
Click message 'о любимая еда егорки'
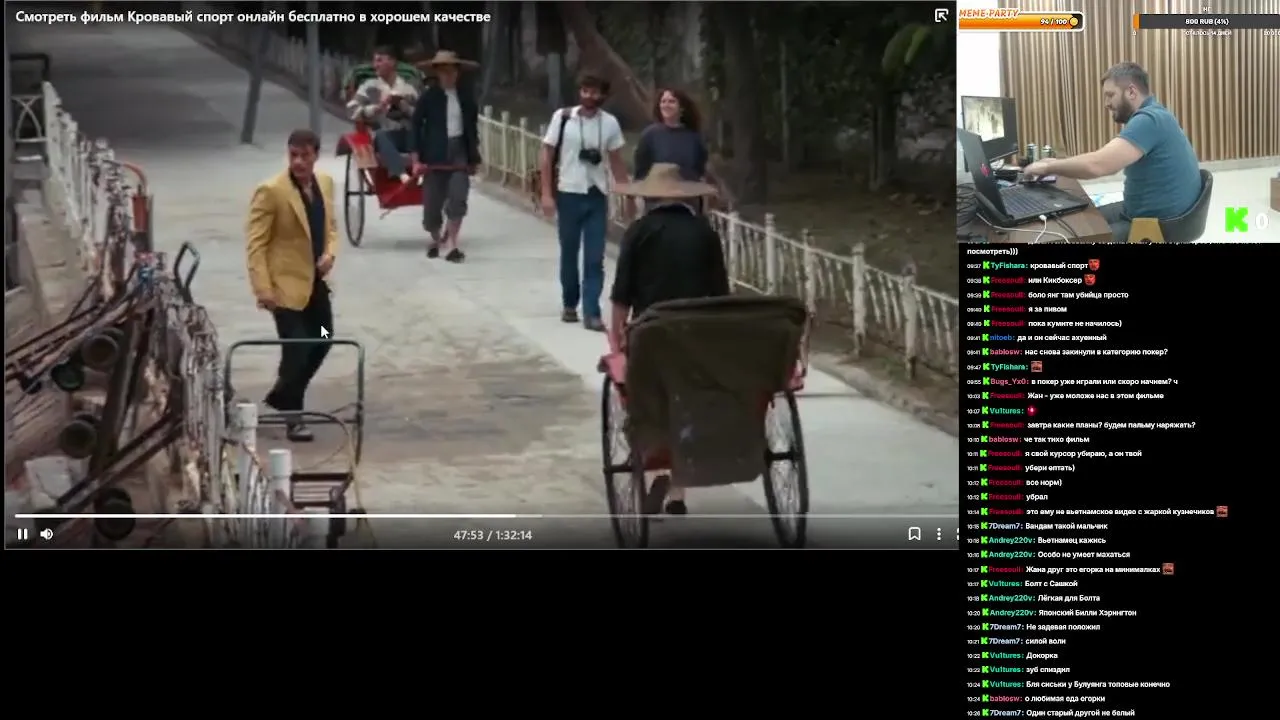pos(1065,699)
